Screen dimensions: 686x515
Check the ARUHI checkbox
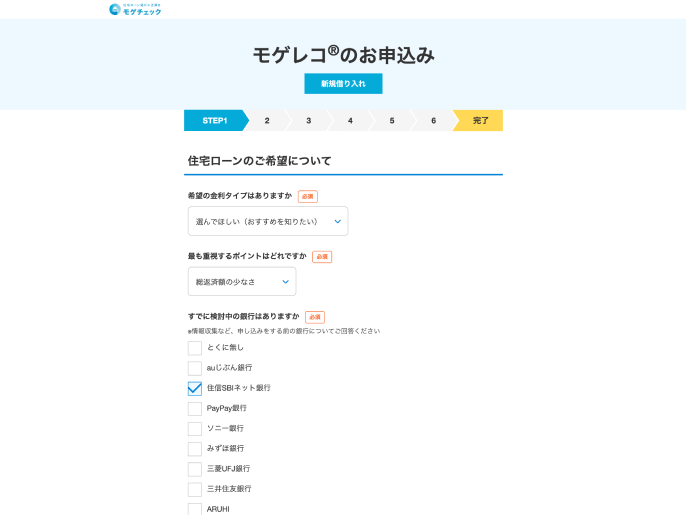pyautogui.click(x=195, y=509)
